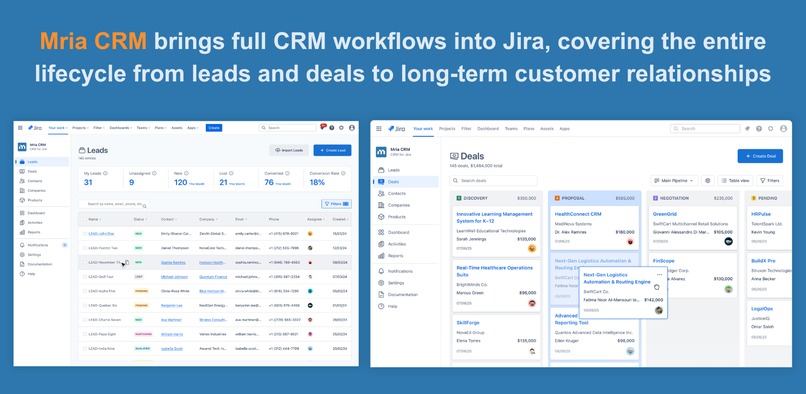The height and width of the screenshot is (394, 806).
Task: Click search magnifier in leads search field
Action: point(144,205)
